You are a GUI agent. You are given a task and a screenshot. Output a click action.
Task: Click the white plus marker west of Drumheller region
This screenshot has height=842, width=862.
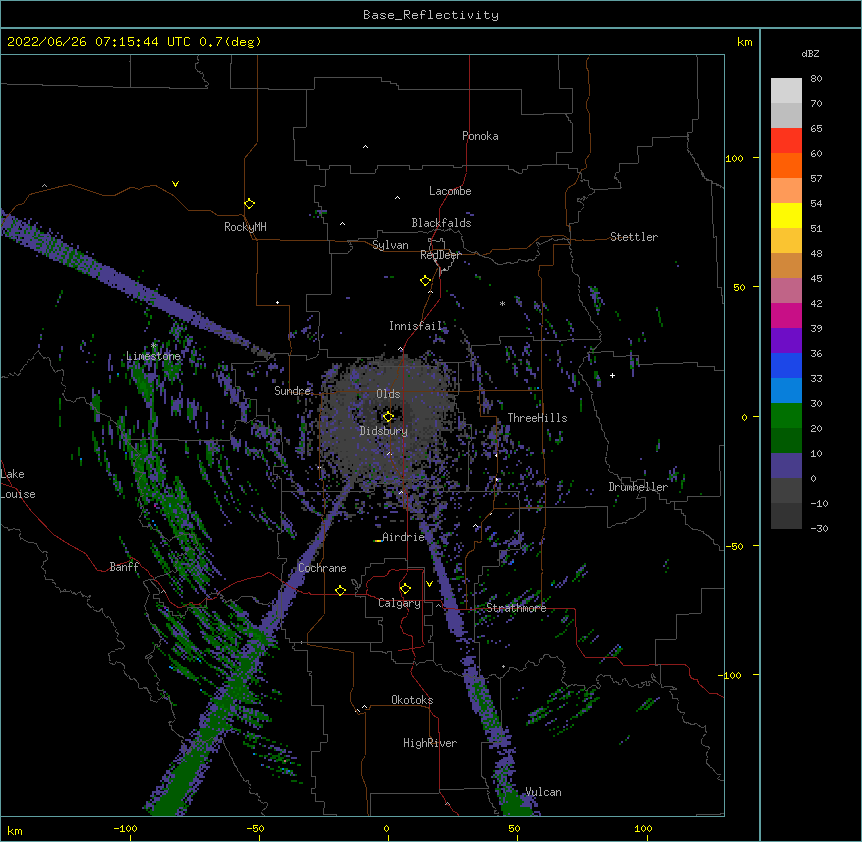coord(612,375)
